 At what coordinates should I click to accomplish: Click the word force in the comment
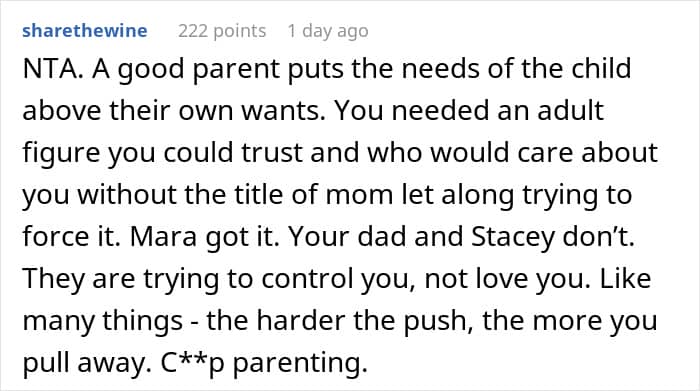[56, 236]
